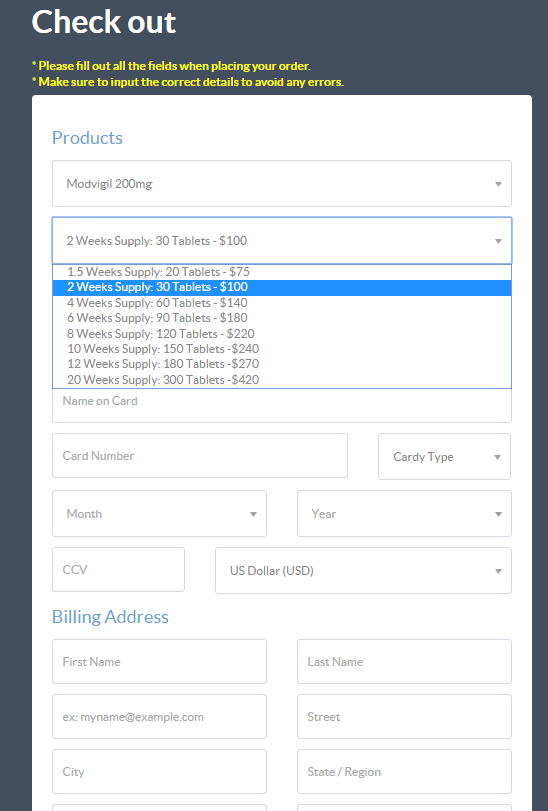Select the email address input field
Screen dimensions: 548x811
[x=159, y=716]
